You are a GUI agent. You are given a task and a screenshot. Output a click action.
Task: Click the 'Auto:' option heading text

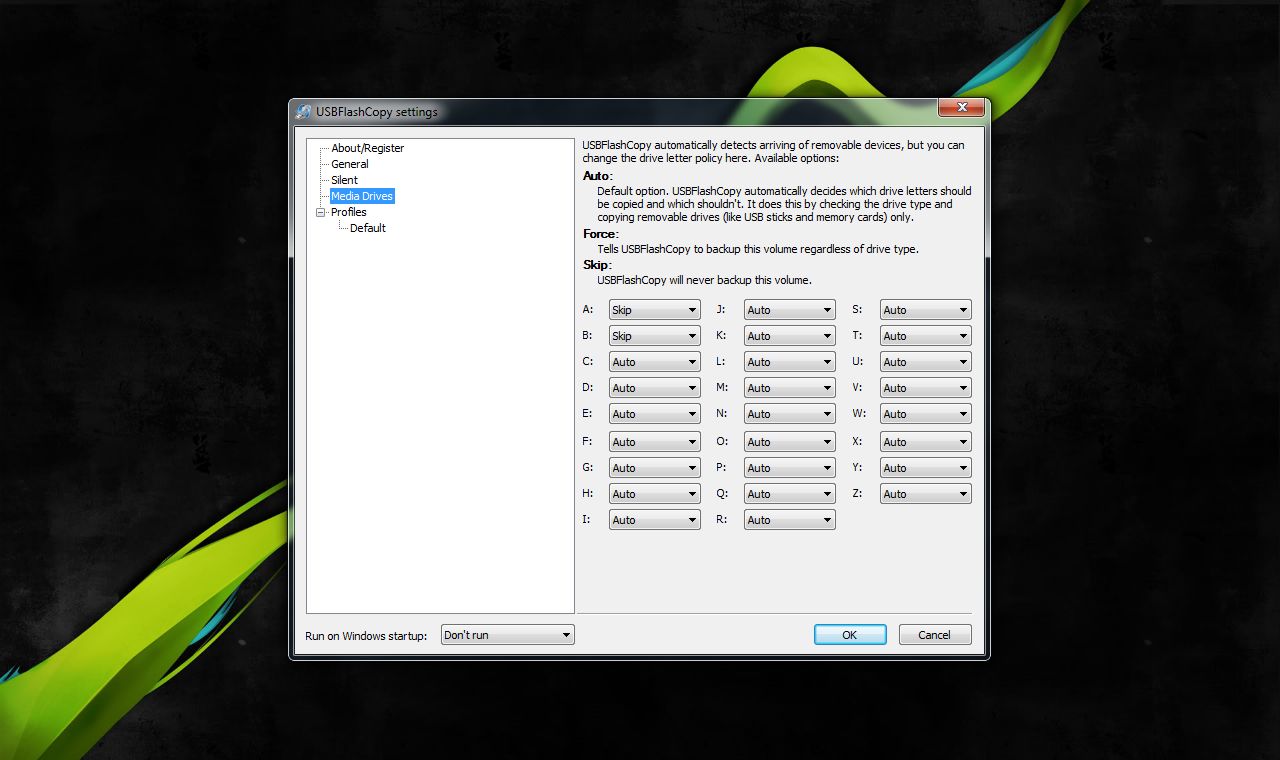click(x=597, y=176)
